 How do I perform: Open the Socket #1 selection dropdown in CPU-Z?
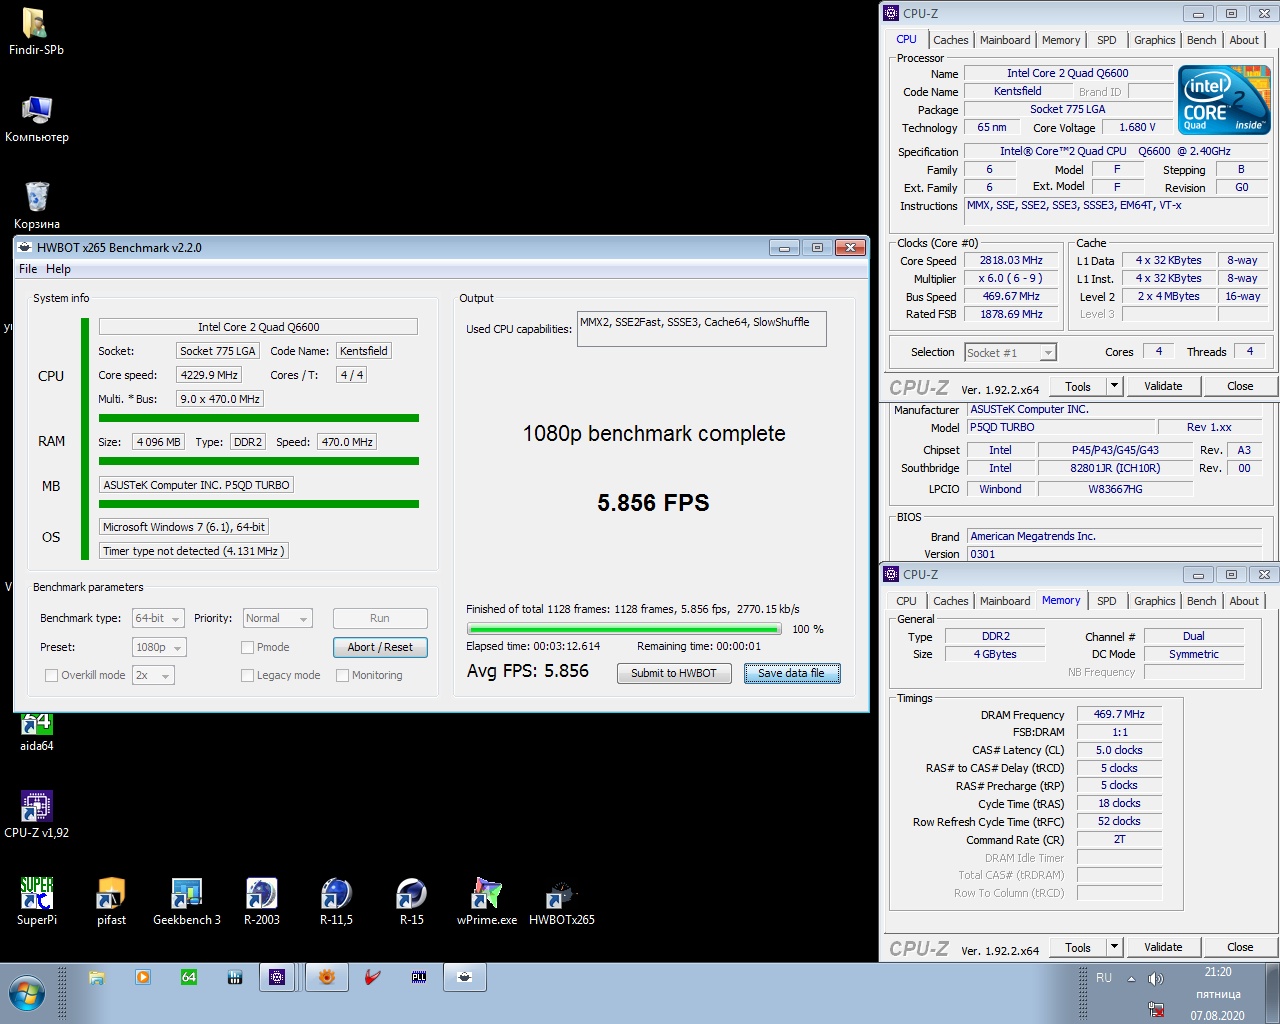click(x=1010, y=352)
